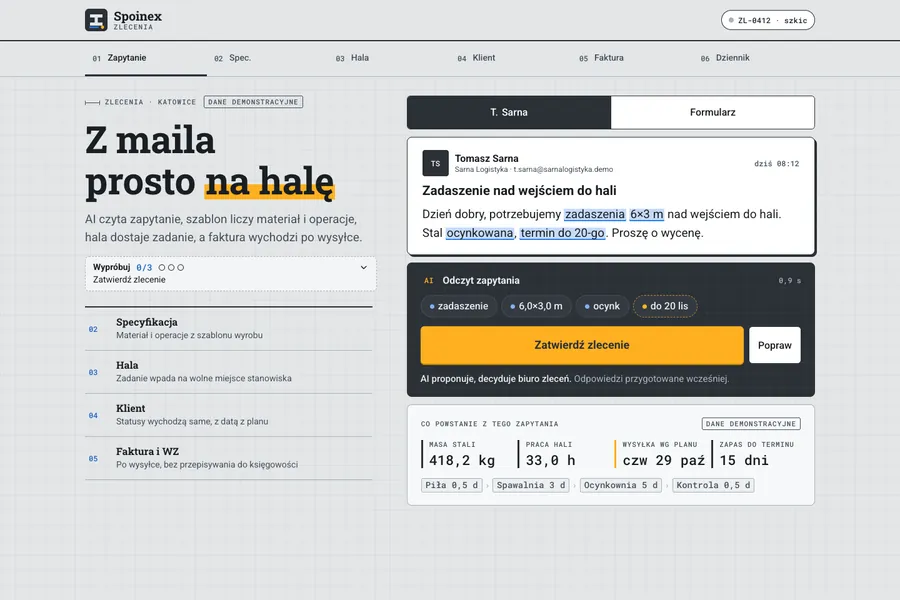900x600 pixels.
Task: Open the 02 Specyfikacja list row
Action: (x=228, y=329)
